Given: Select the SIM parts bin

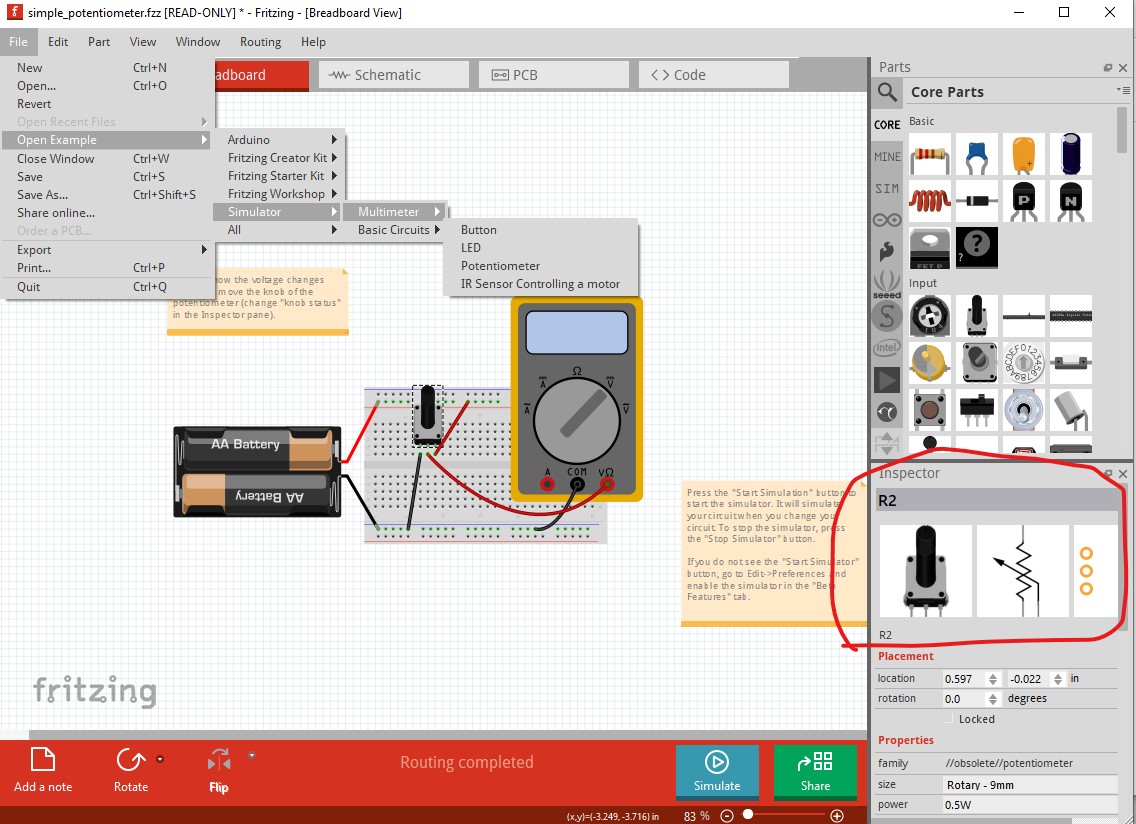Looking at the screenshot, I should [887, 188].
